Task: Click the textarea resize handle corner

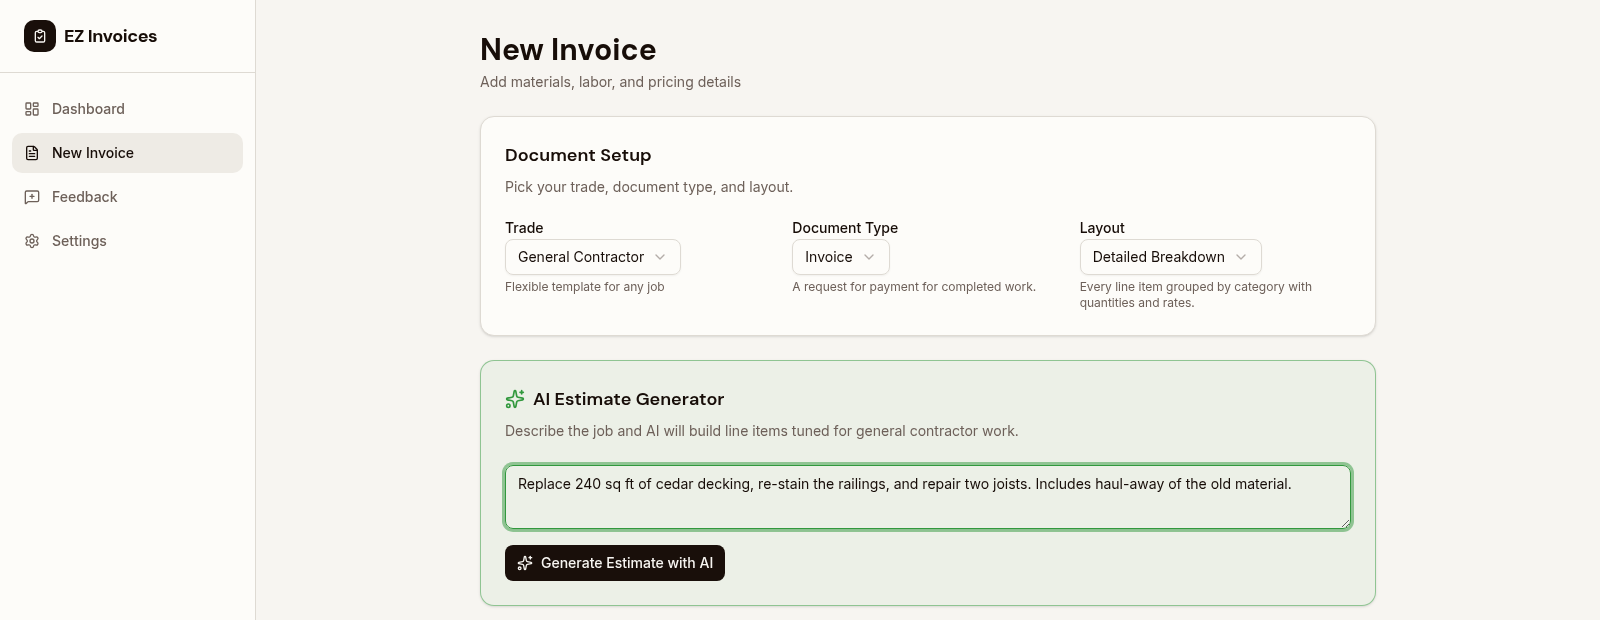Action: [1345, 523]
